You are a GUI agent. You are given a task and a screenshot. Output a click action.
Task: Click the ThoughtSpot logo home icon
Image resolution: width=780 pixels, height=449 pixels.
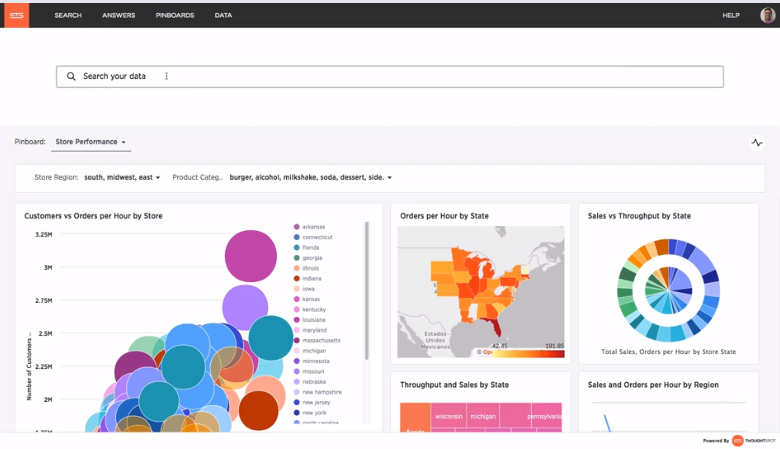tap(16, 15)
